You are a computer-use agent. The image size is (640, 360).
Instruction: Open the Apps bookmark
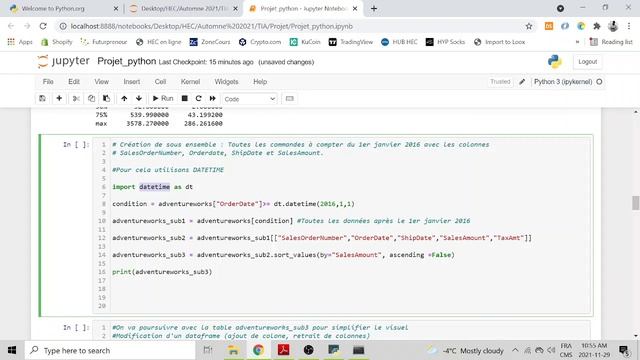(x=20, y=42)
